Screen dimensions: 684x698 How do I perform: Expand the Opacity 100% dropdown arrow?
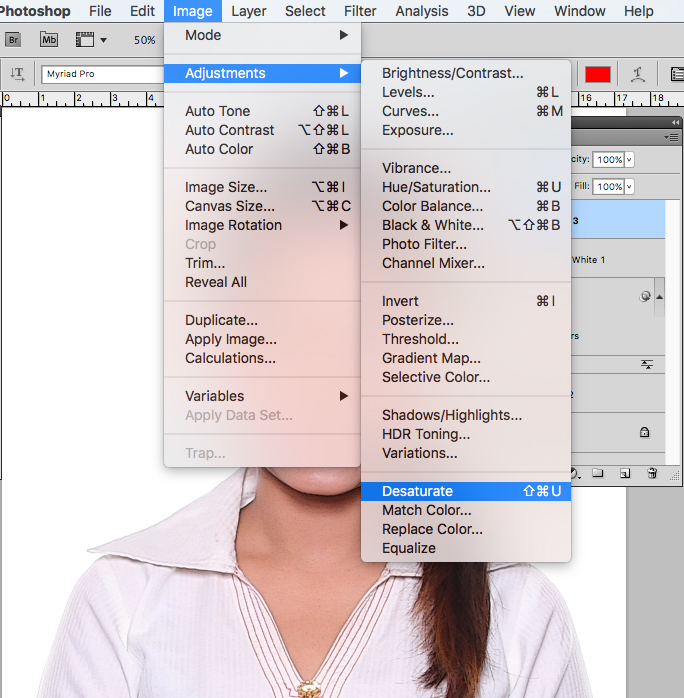(x=630, y=160)
